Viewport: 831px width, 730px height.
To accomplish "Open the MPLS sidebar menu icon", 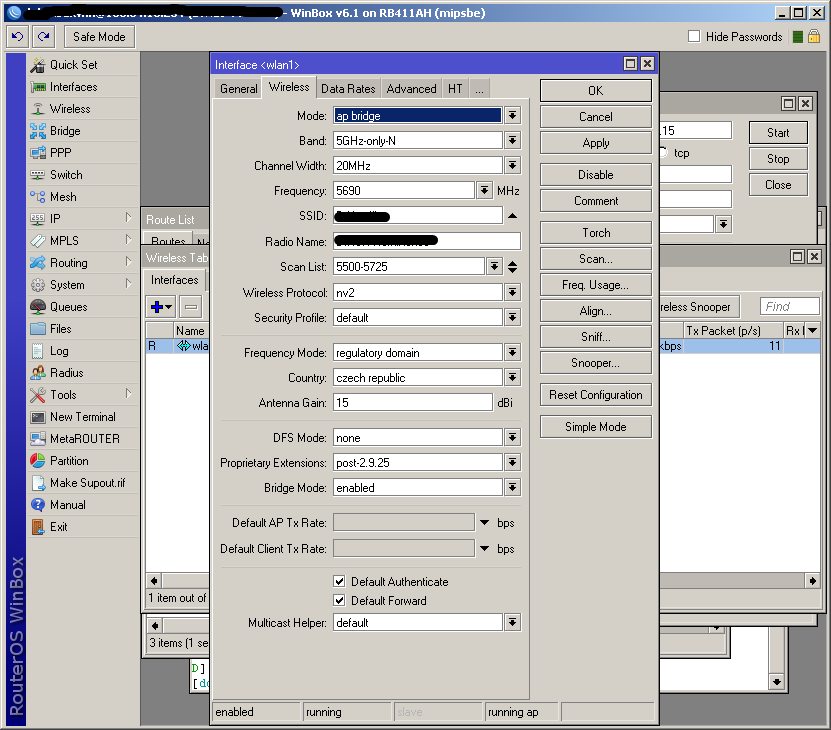I will click(x=38, y=241).
